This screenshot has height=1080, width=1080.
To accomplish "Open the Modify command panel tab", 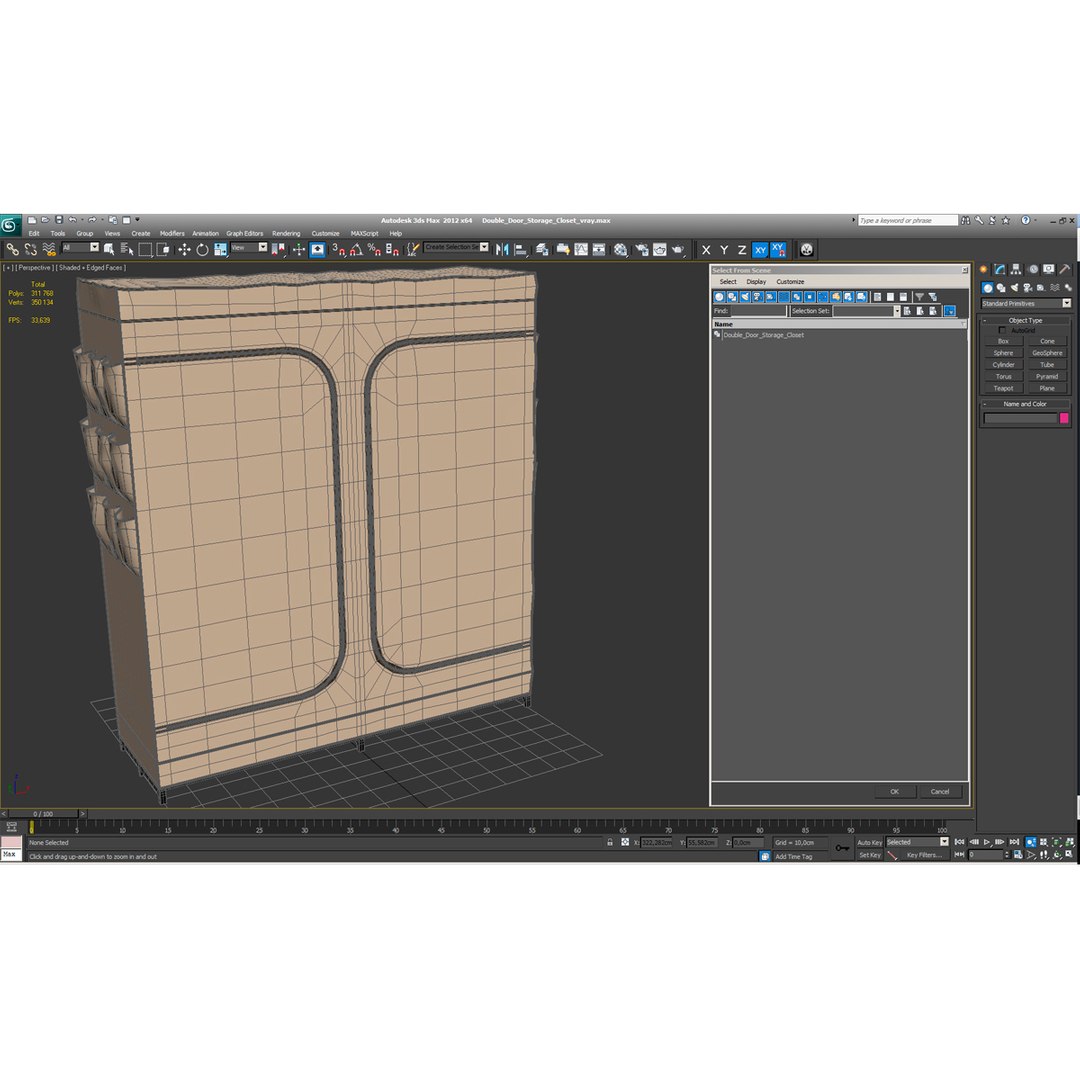I will click(x=1000, y=269).
